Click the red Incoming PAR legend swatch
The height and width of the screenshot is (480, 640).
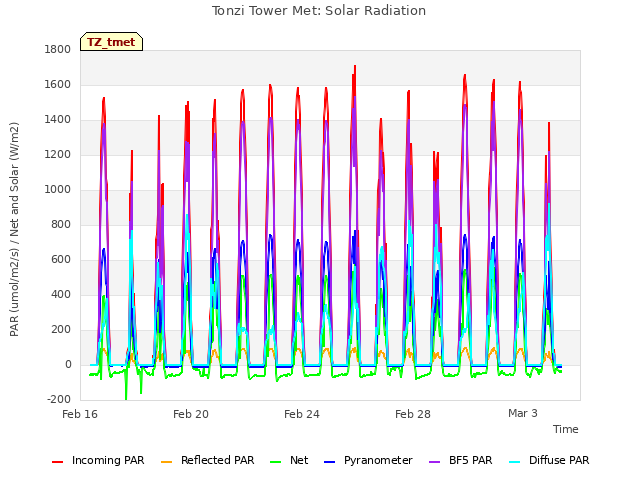[58, 462]
